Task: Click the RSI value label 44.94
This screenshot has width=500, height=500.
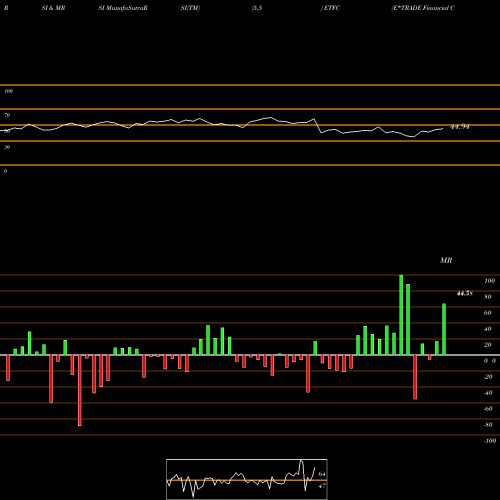Action: [x=460, y=127]
